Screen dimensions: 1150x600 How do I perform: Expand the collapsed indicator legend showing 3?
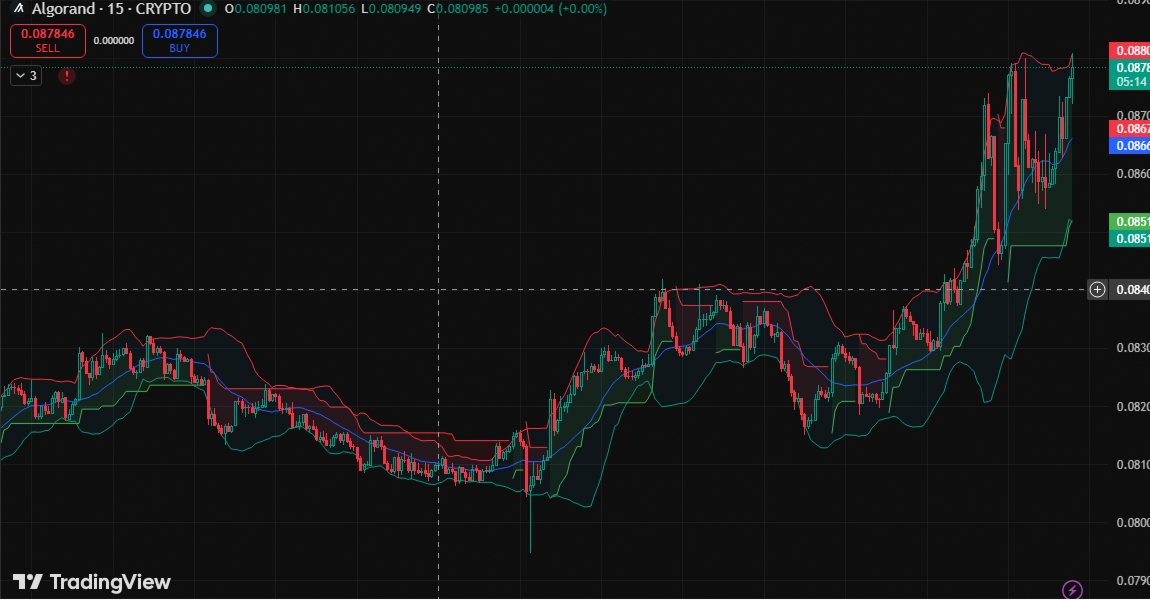pyautogui.click(x=26, y=76)
